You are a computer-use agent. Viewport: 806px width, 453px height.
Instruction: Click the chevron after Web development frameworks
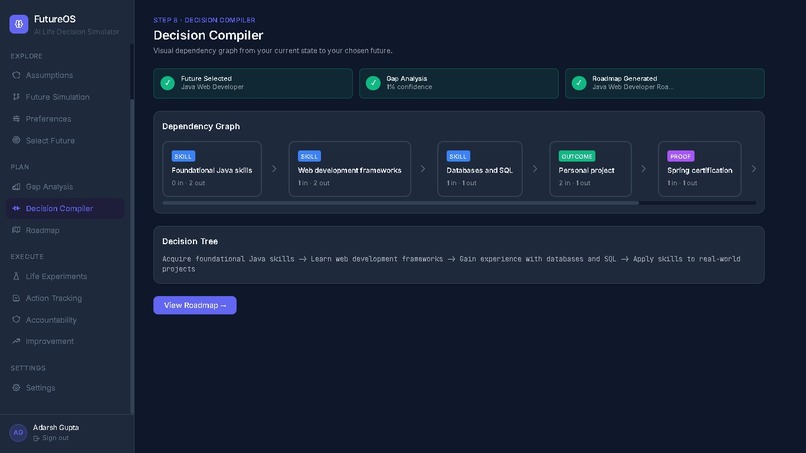click(x=423, y=169)
